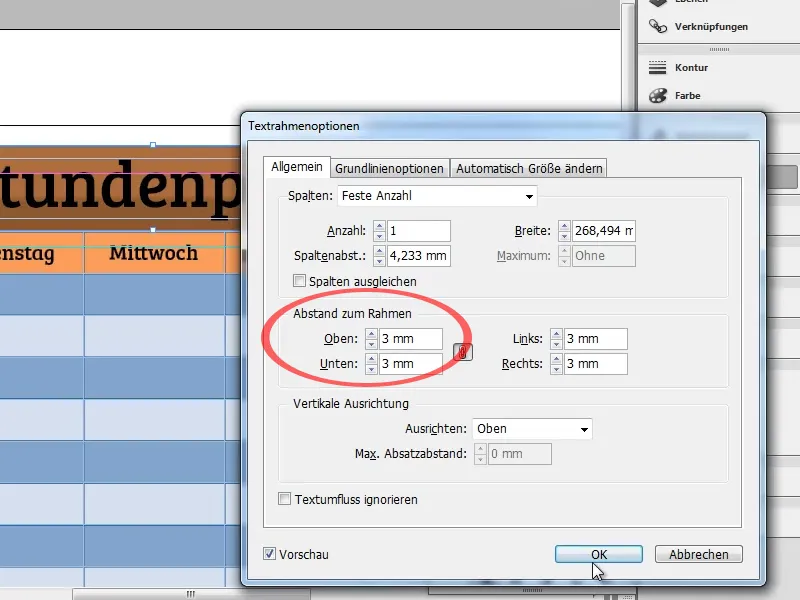
Task: Enable the Spalten ausgleichen checkbox
Action: tap(299, 281)
